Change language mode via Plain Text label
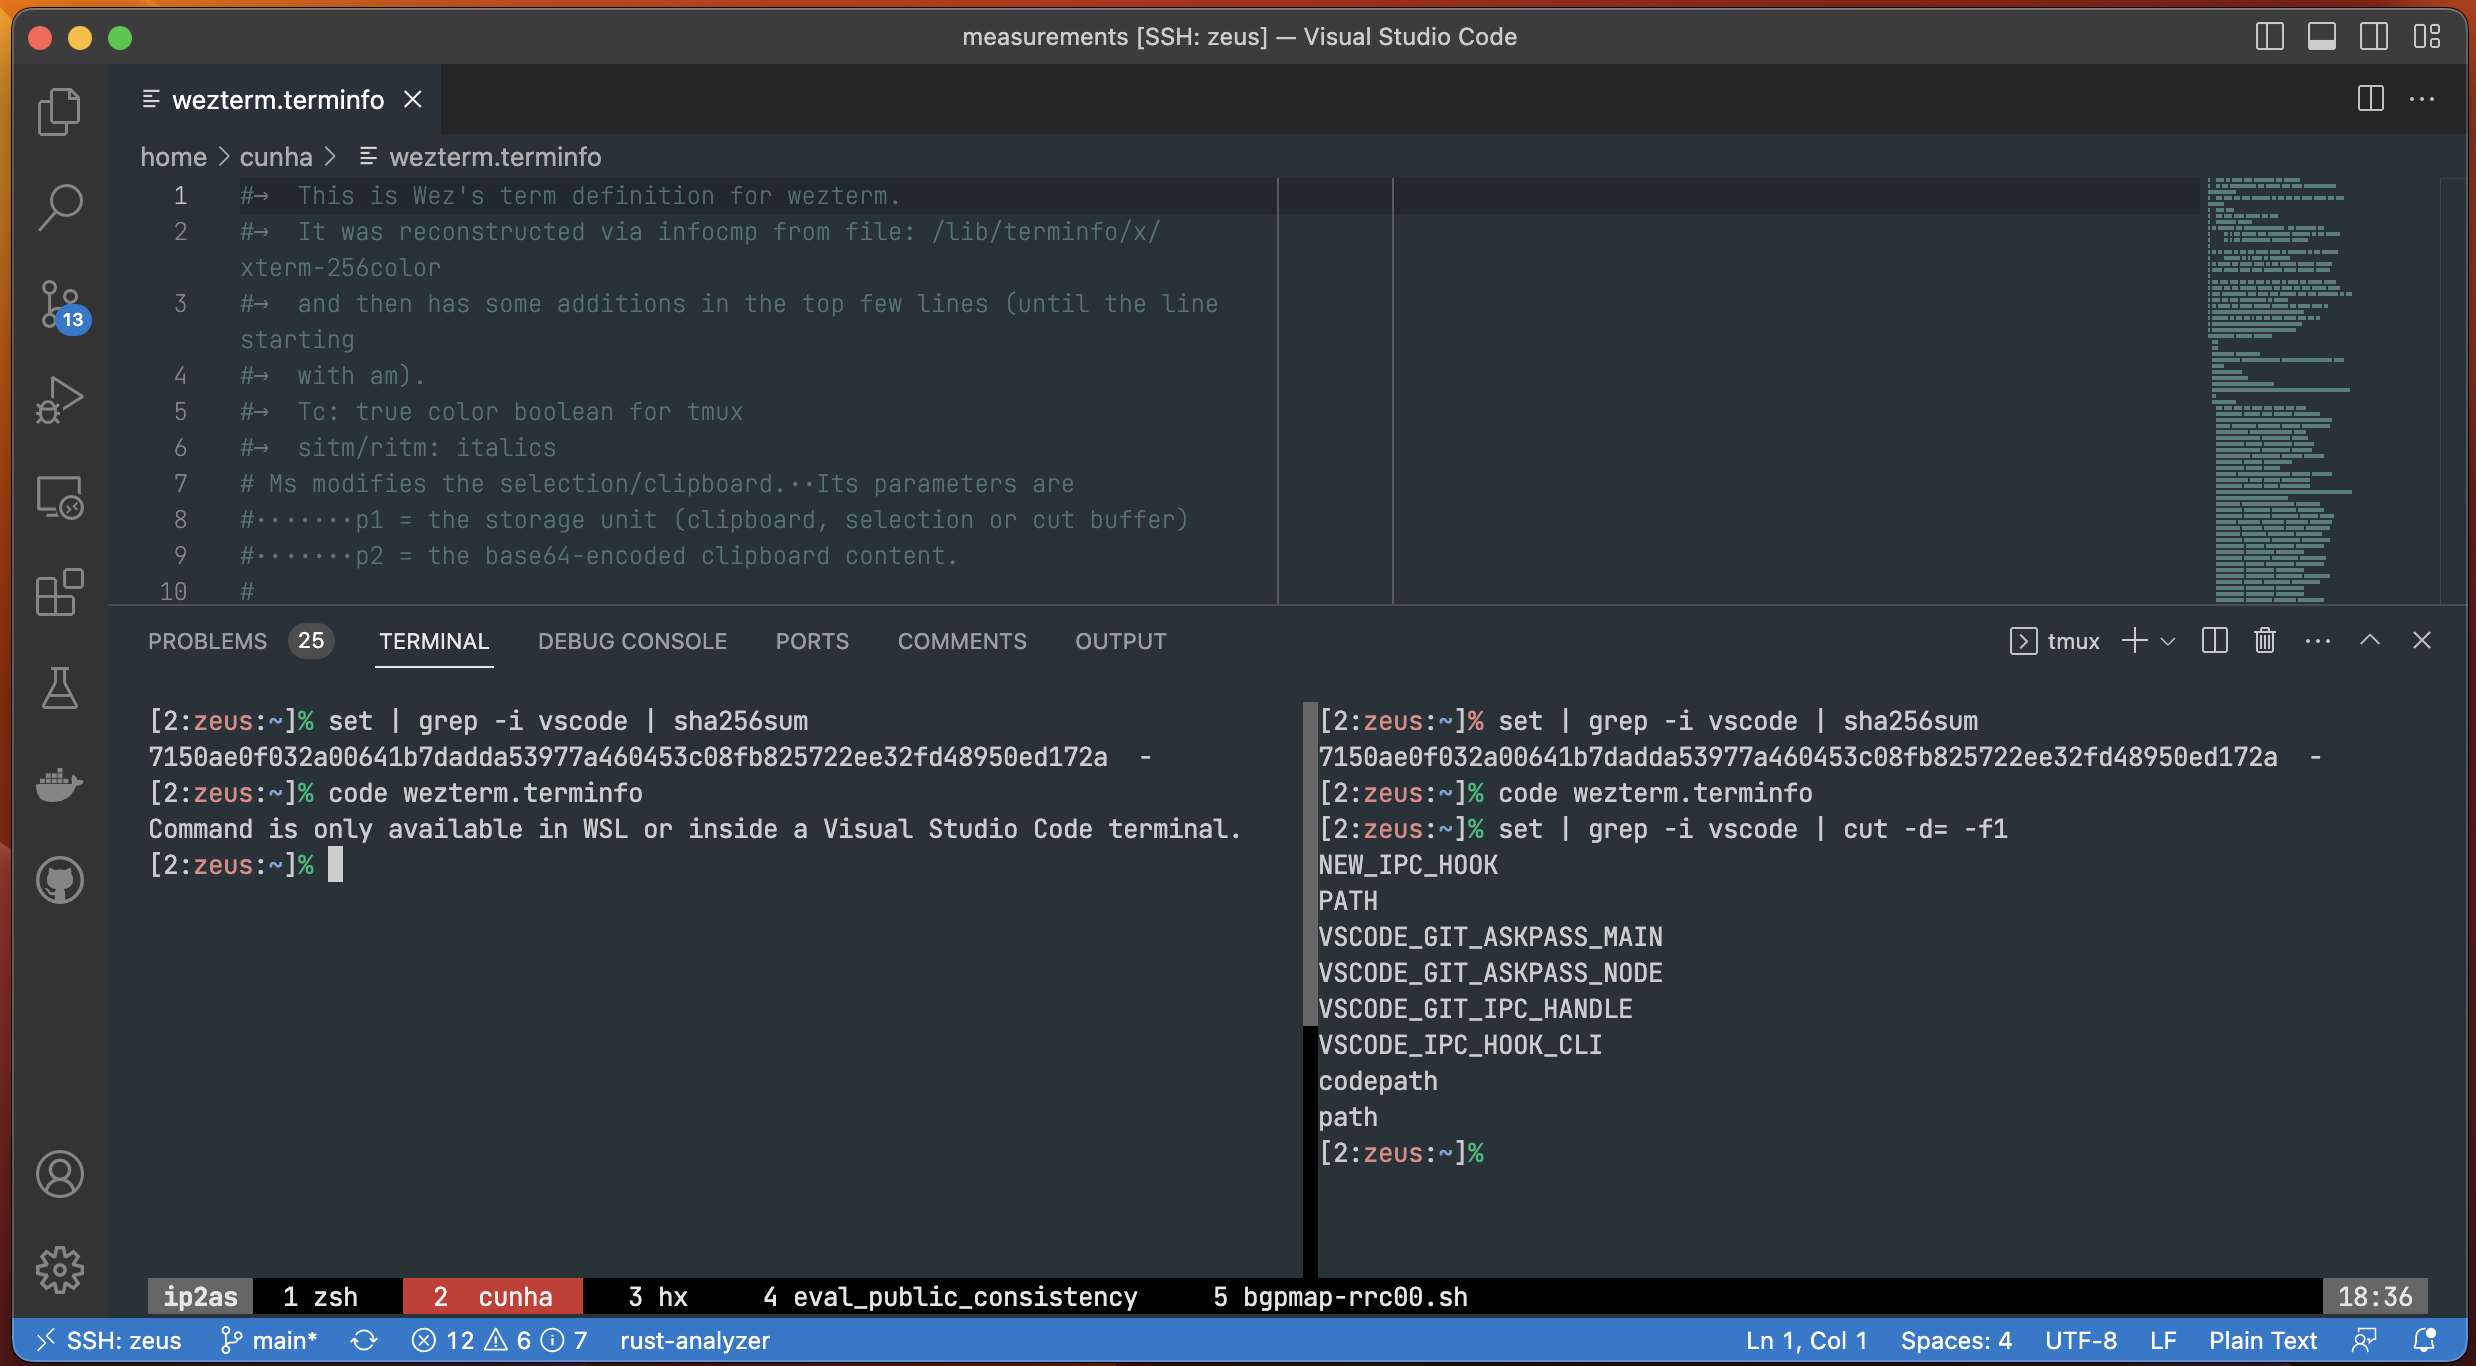Screen dimensions: 2476x1366 click(2262, 1340)
